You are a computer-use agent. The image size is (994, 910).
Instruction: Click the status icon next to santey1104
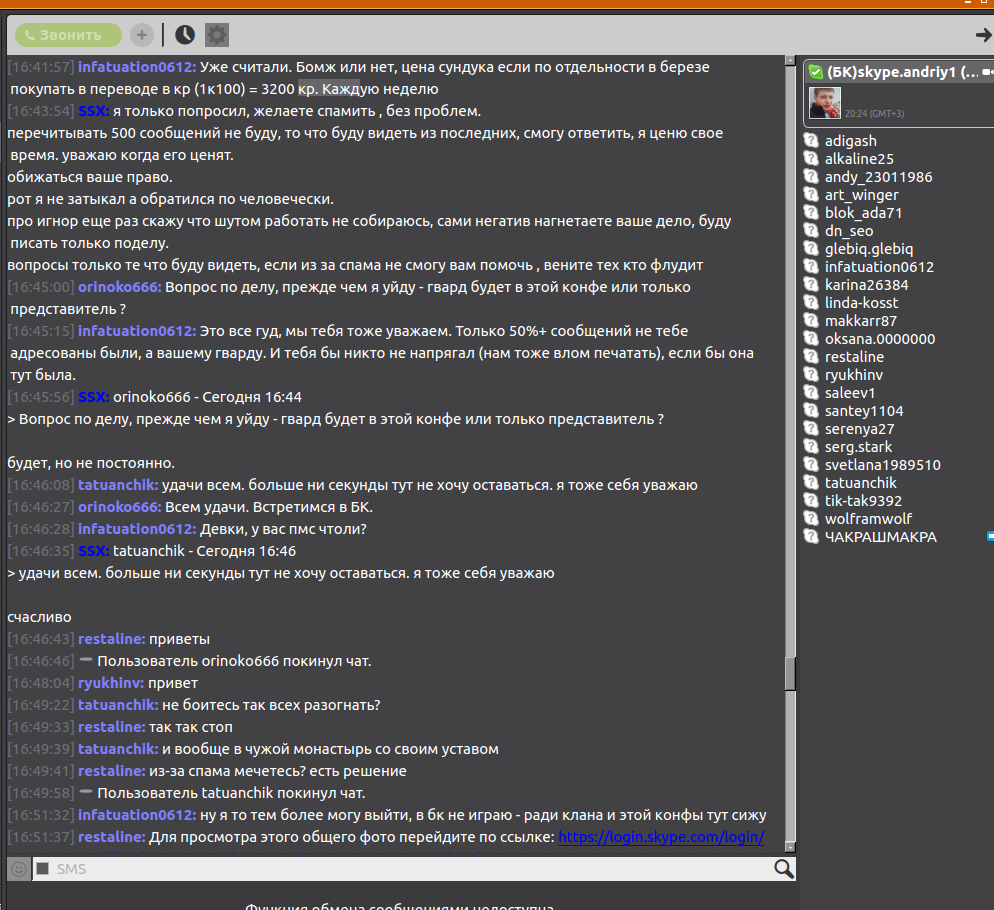811,410
